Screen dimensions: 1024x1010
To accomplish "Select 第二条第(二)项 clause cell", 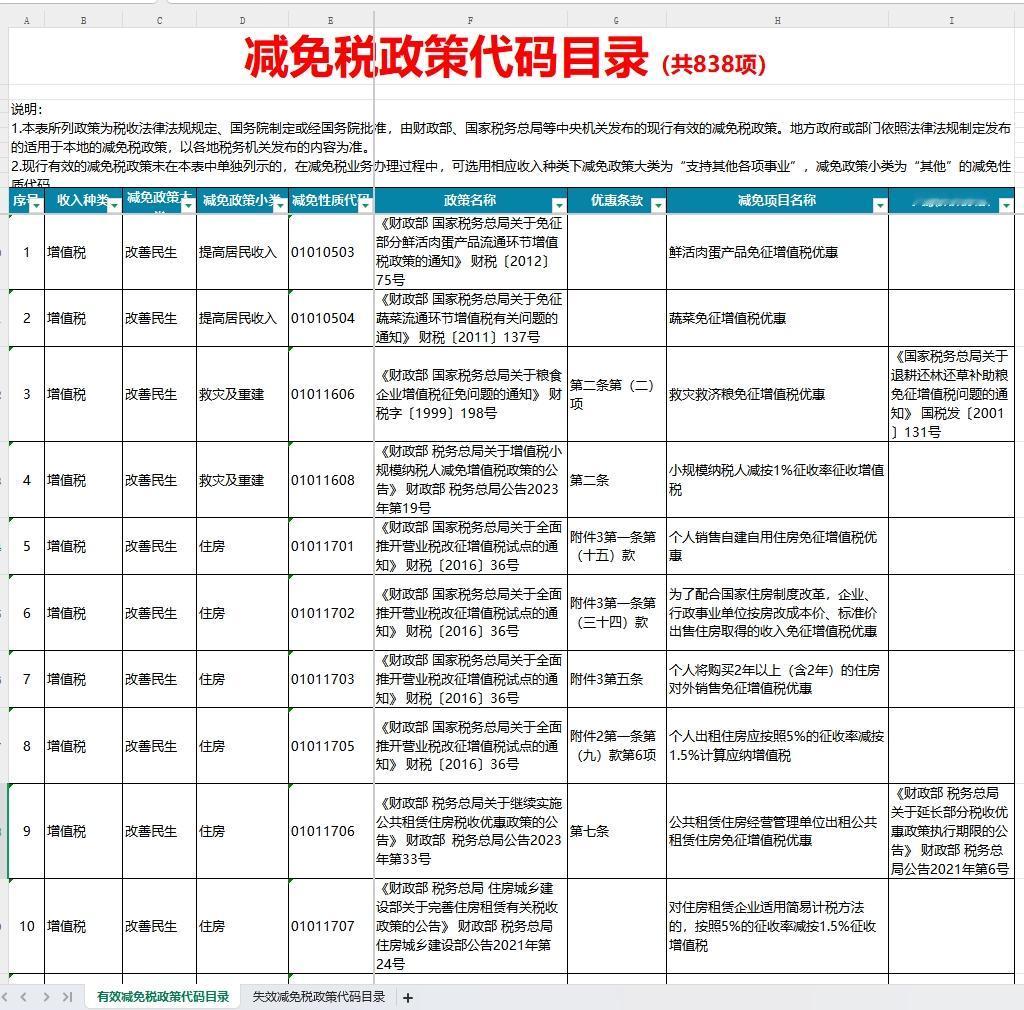I will tap(616, 394).
